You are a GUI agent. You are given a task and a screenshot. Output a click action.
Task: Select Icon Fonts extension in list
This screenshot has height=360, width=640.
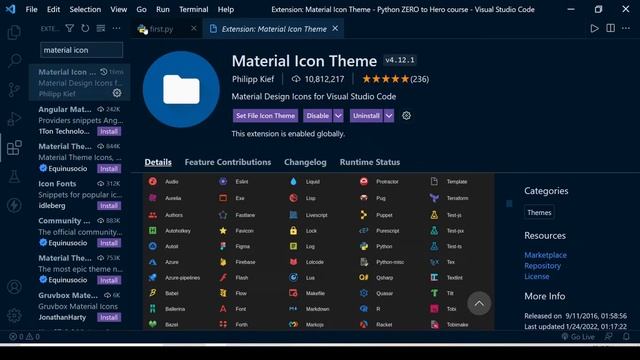pos(80,194)
